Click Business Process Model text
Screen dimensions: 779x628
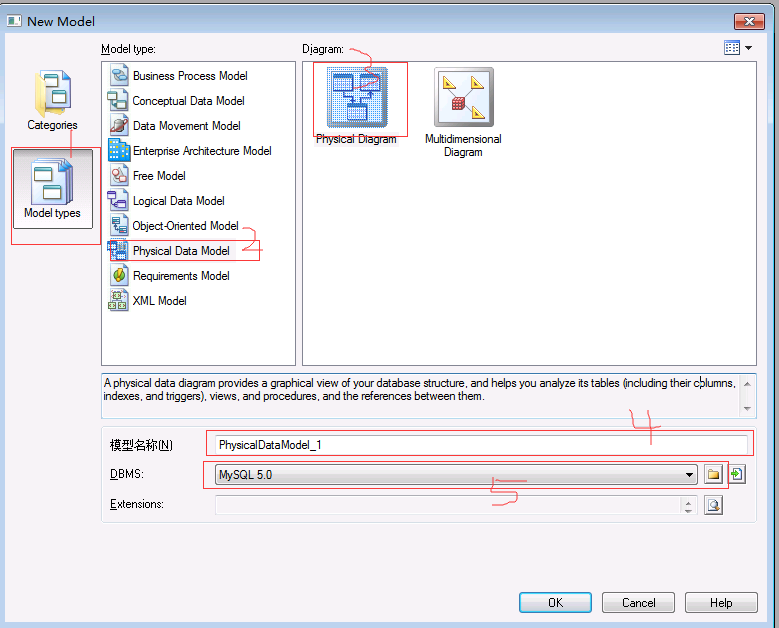pyautogui.click(x=190, y=76)
